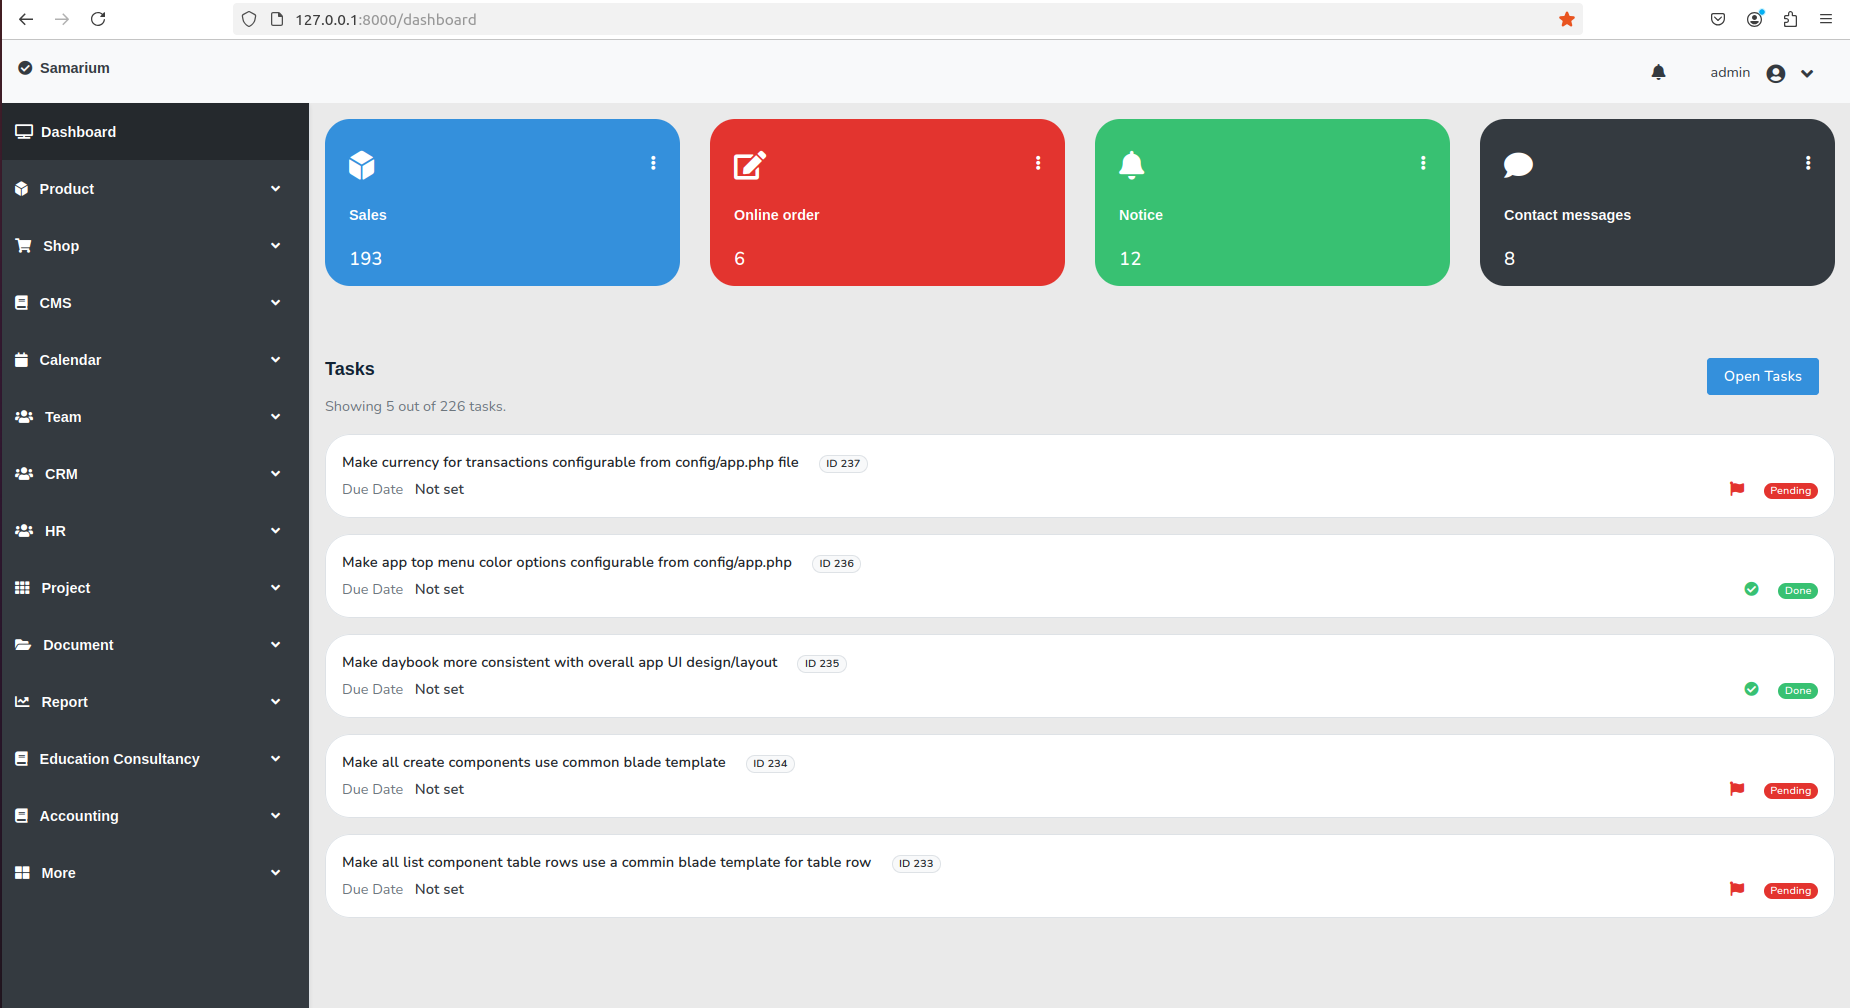Reload the page with browser refresh icon
The width and height of the screenshot is (1850, 1008).
pyautogui.click(x=98, y=19)
